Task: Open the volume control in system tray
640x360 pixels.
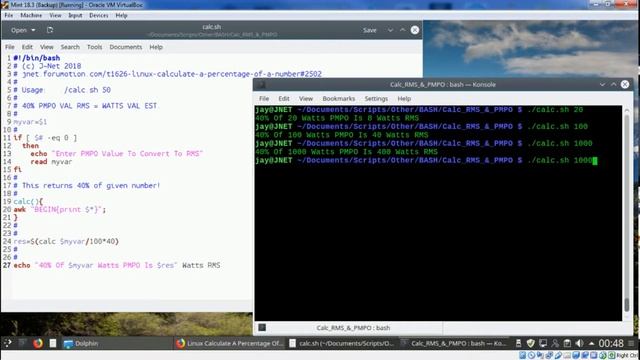Action: (579, 343)
